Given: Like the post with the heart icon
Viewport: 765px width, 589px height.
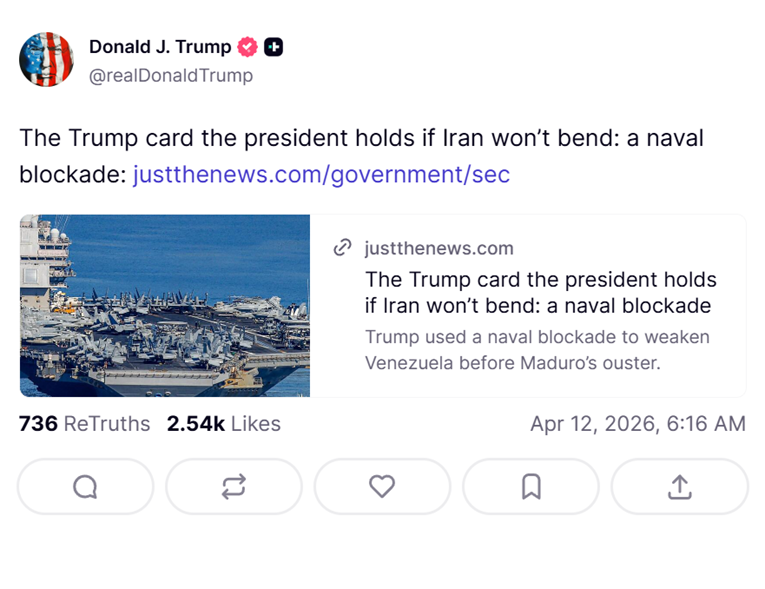Looking at the screenshot, I should 382,486.
